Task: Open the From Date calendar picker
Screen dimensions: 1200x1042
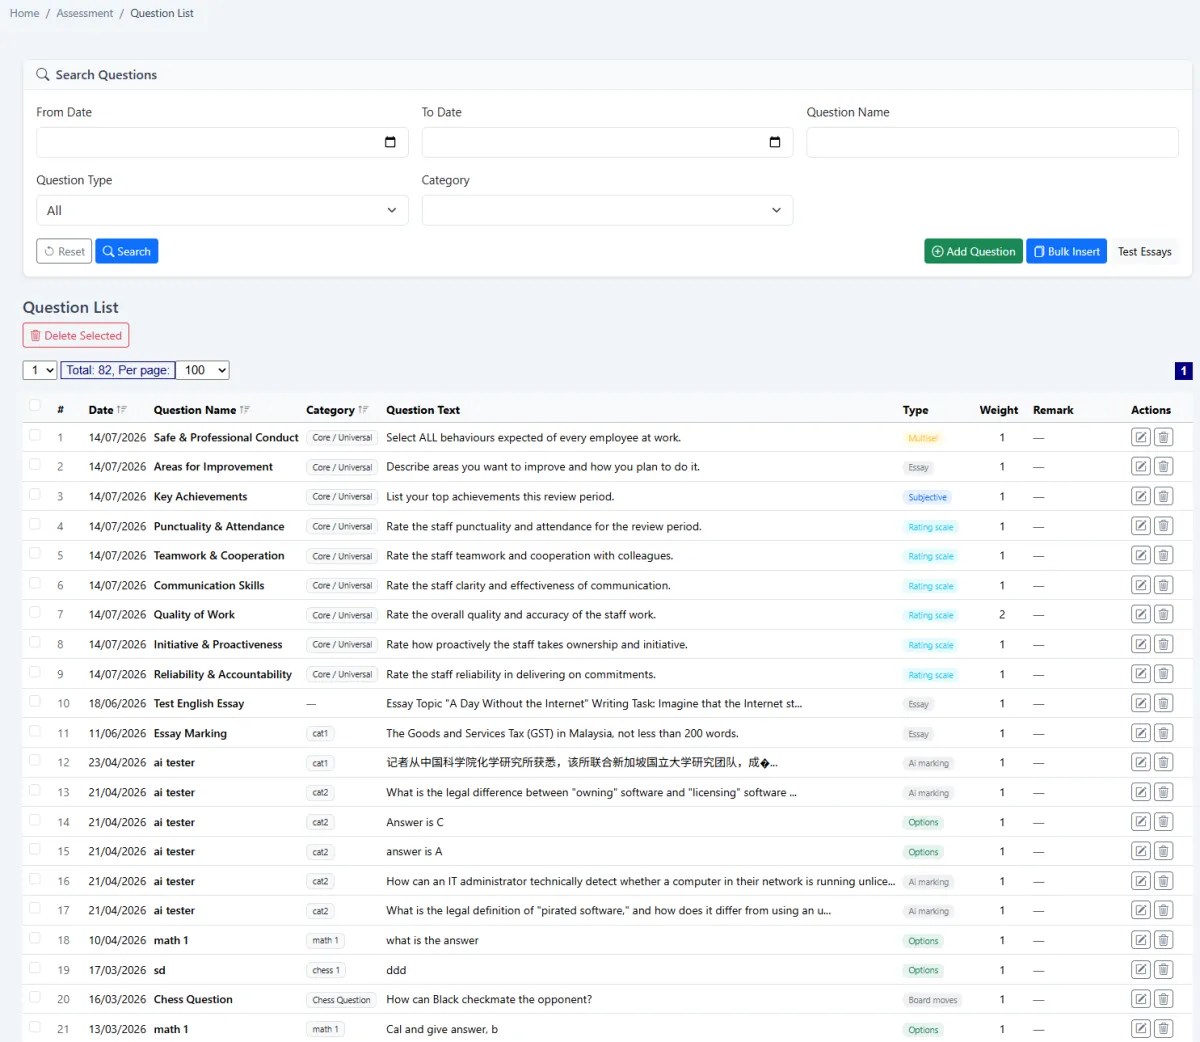Action: [390, 142]
